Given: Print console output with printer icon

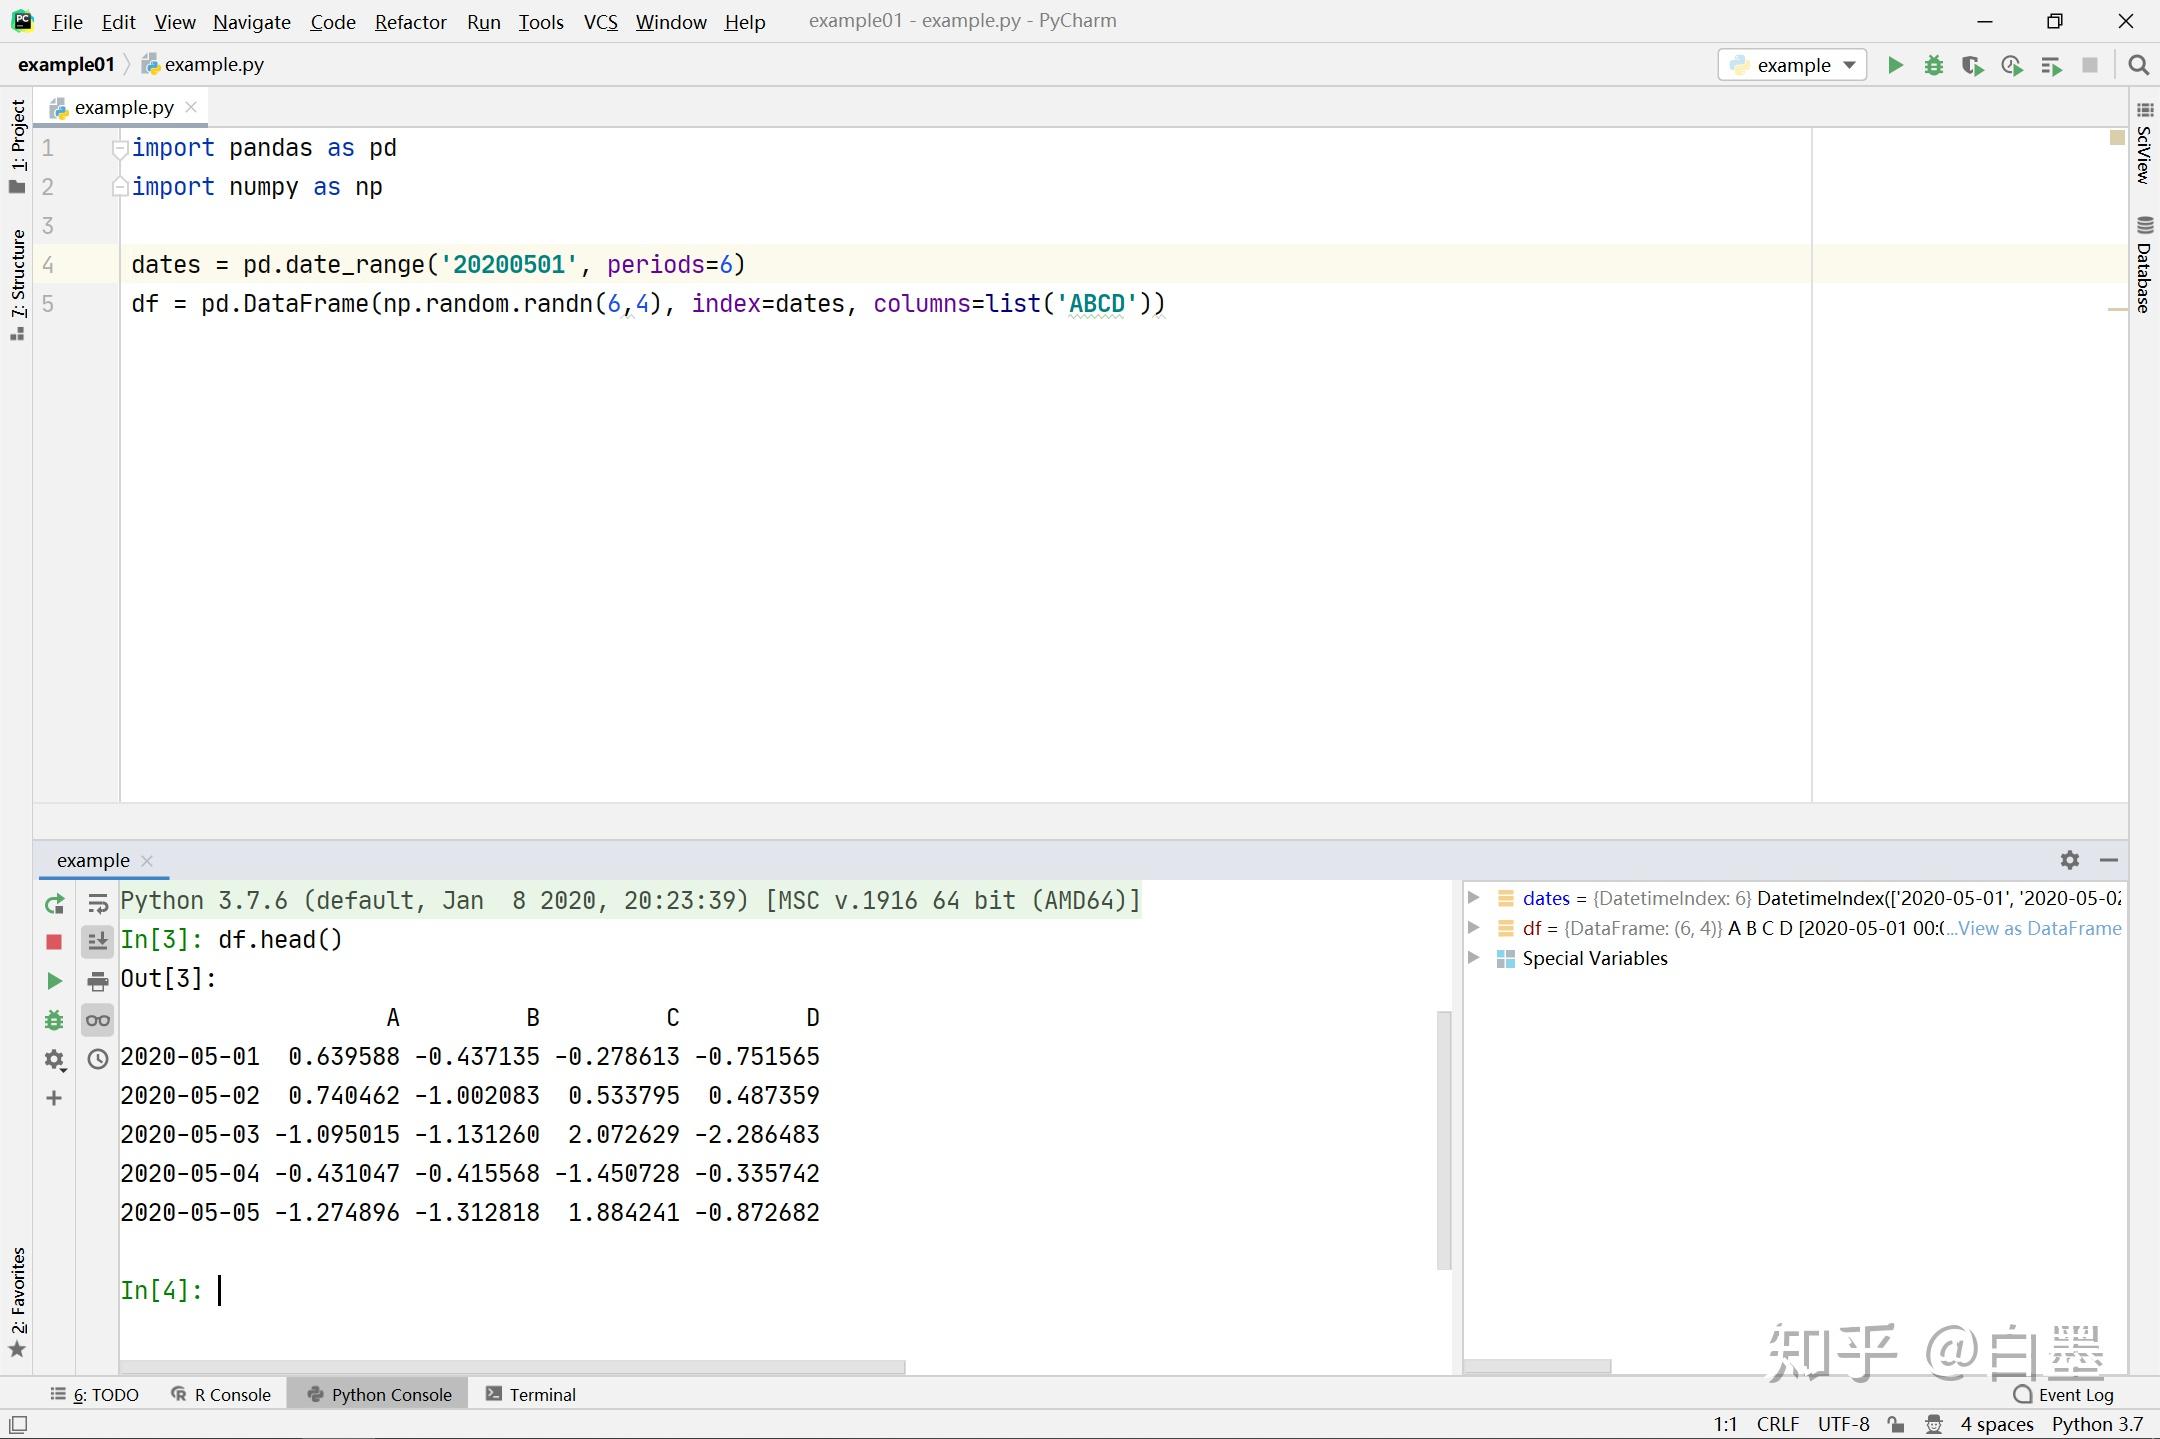Looking at the screenshot, I should coord(97,981).
